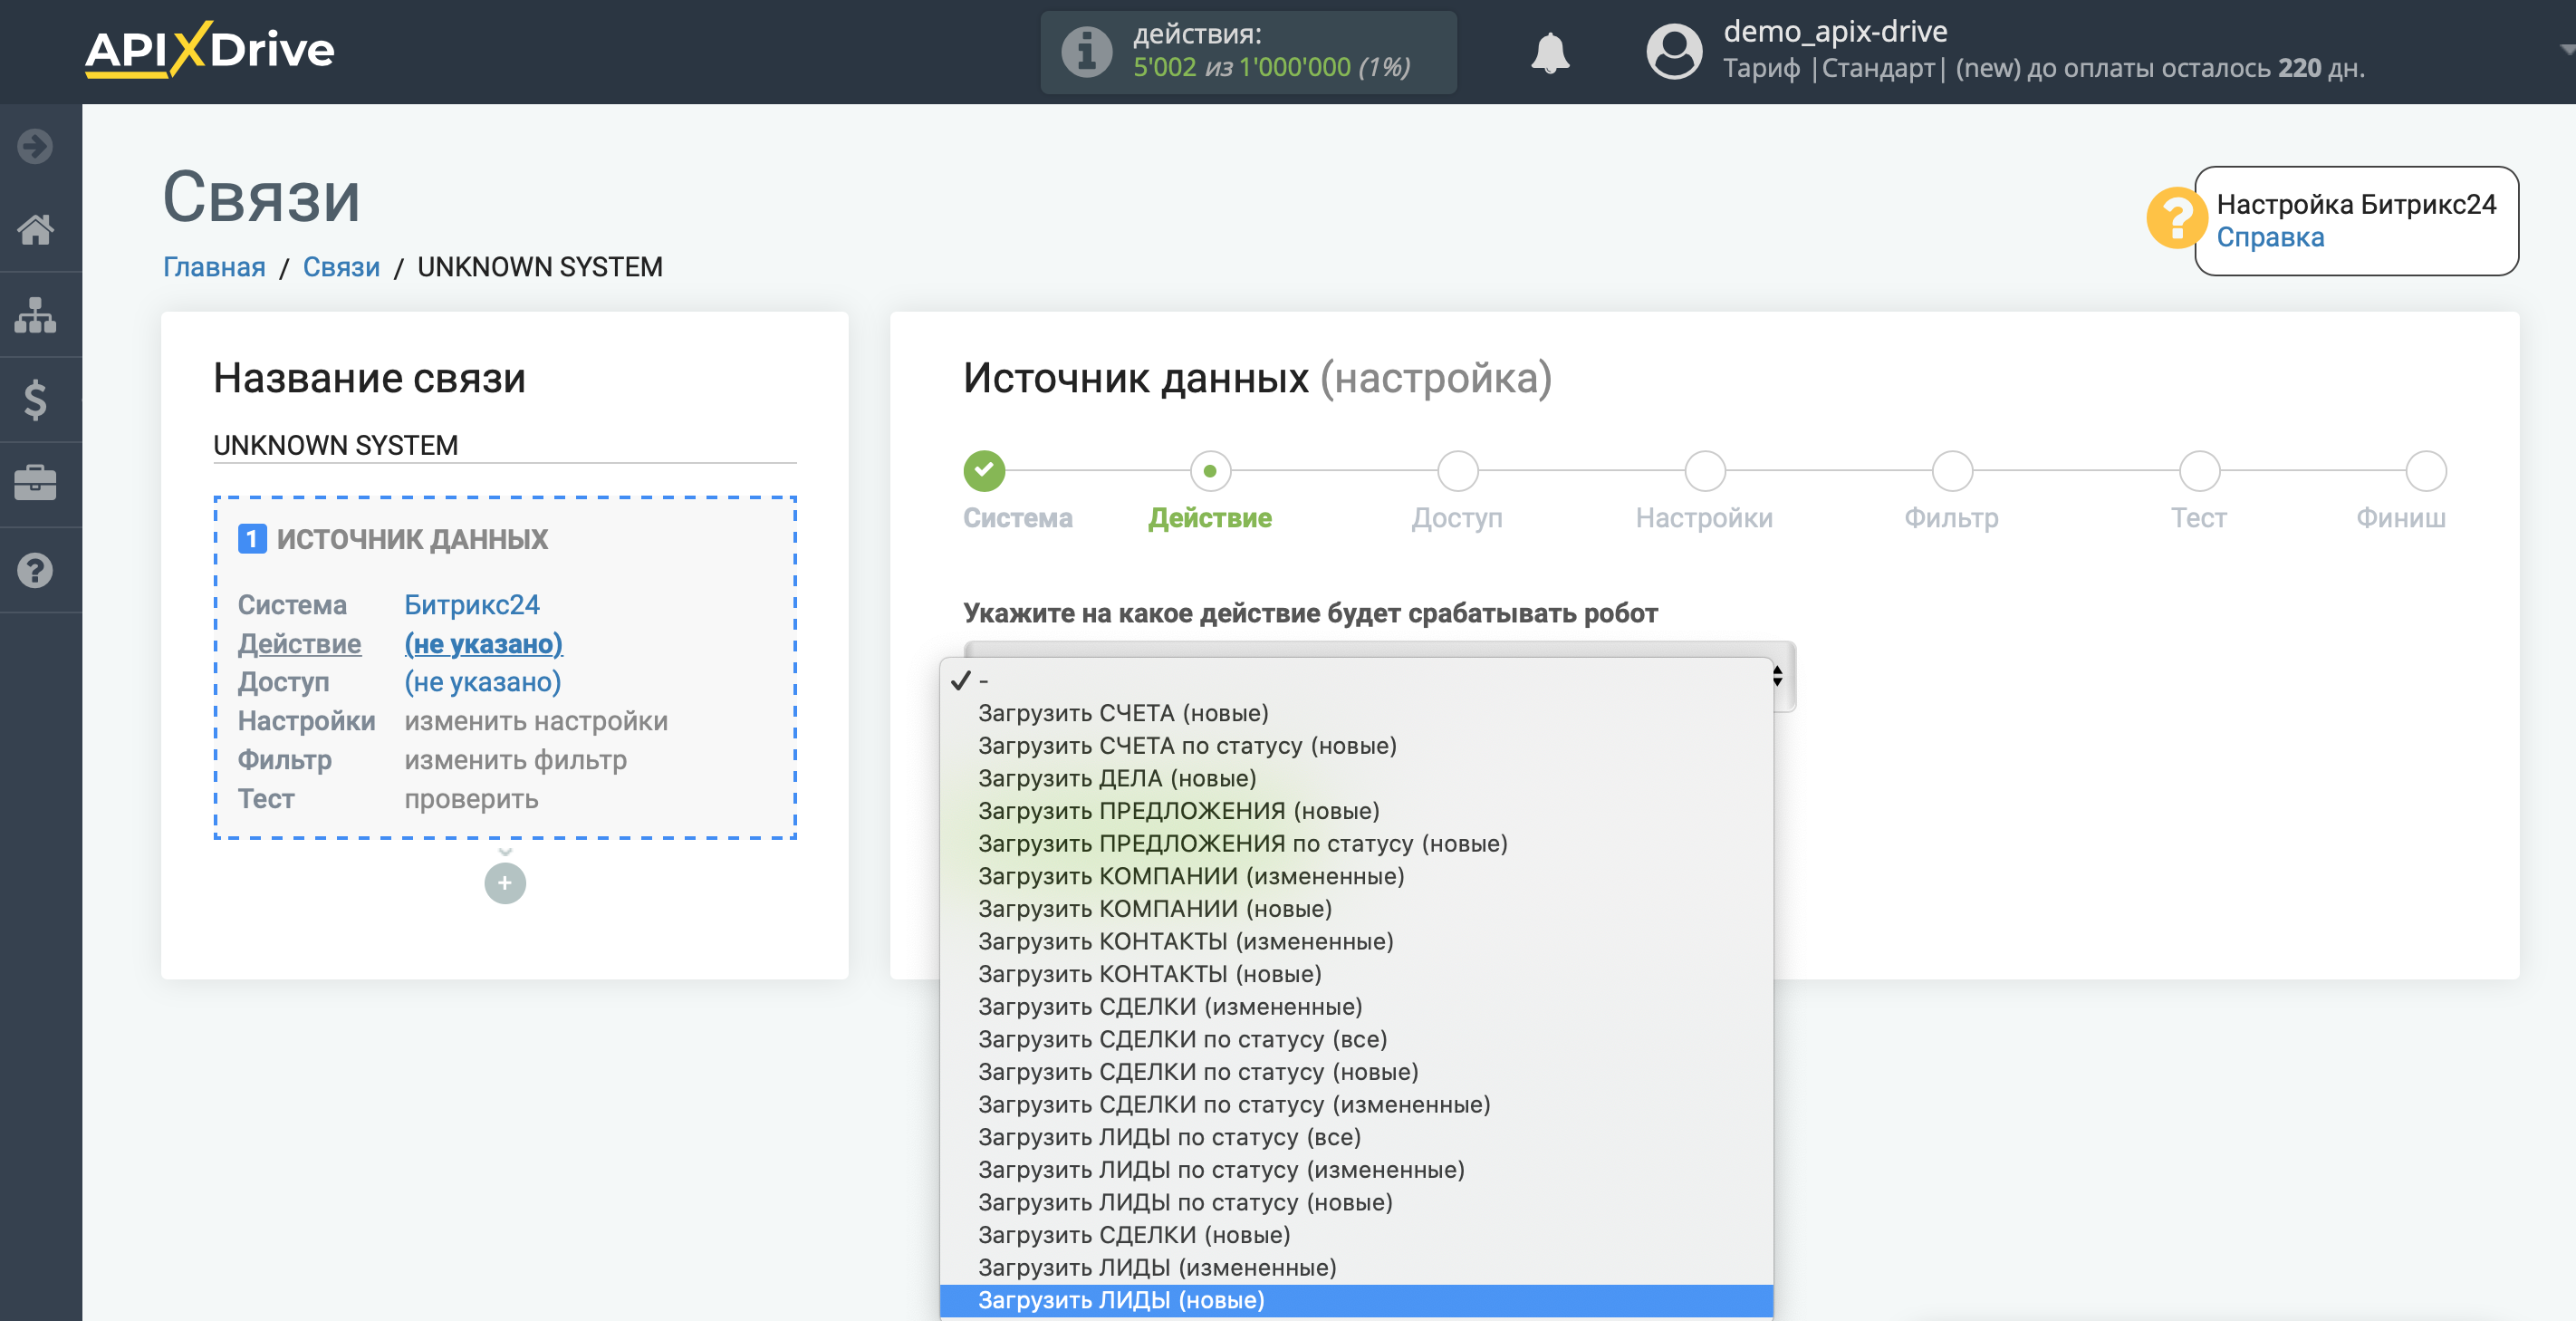The width and height of the screenshot is (2576, 1321).
Task: Go to Главная breadcrumb link
Action: 214,267
